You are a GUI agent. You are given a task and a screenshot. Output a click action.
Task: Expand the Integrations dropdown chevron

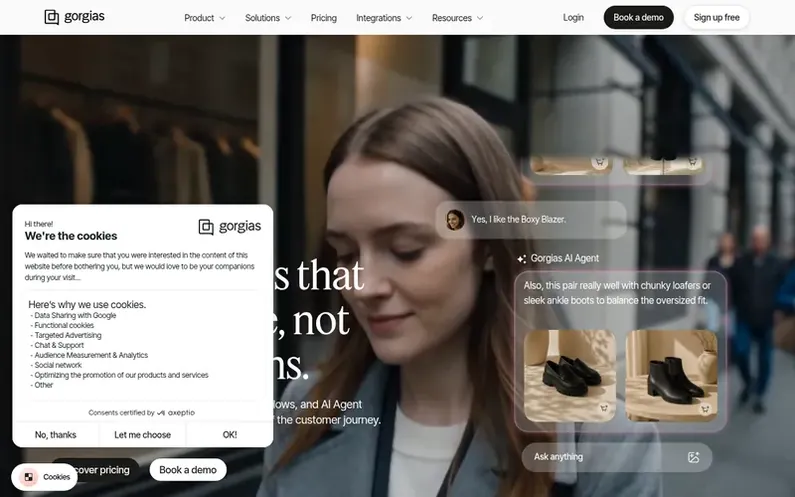pyautogui.click(x=409, y=18)
